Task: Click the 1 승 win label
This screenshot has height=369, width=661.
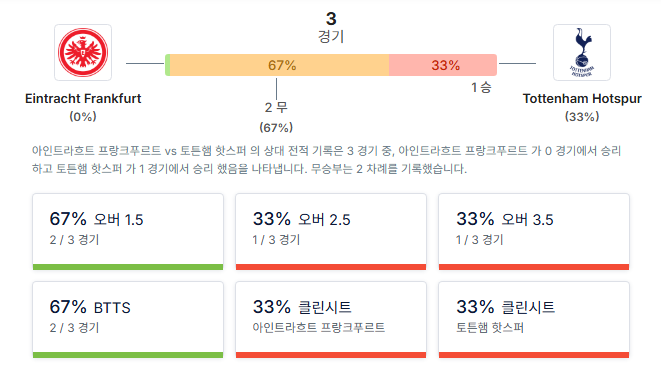Action: [481, 87]
